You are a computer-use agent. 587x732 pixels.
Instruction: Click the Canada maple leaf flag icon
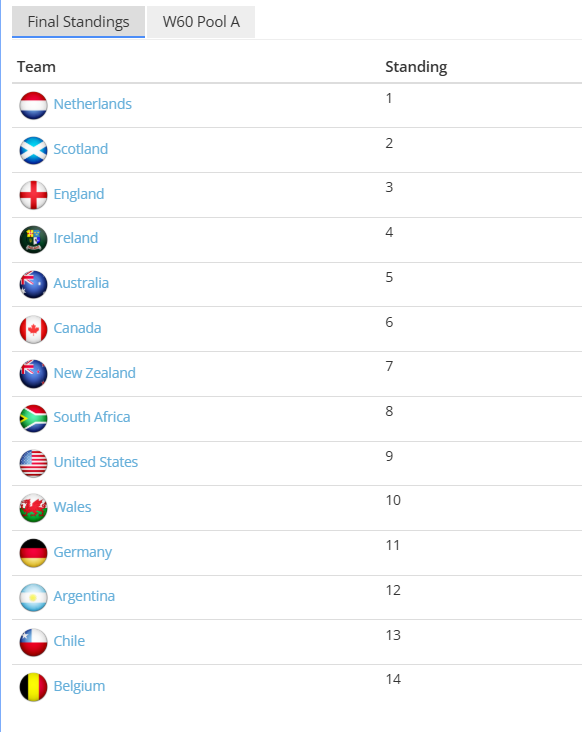pos(33,330)
